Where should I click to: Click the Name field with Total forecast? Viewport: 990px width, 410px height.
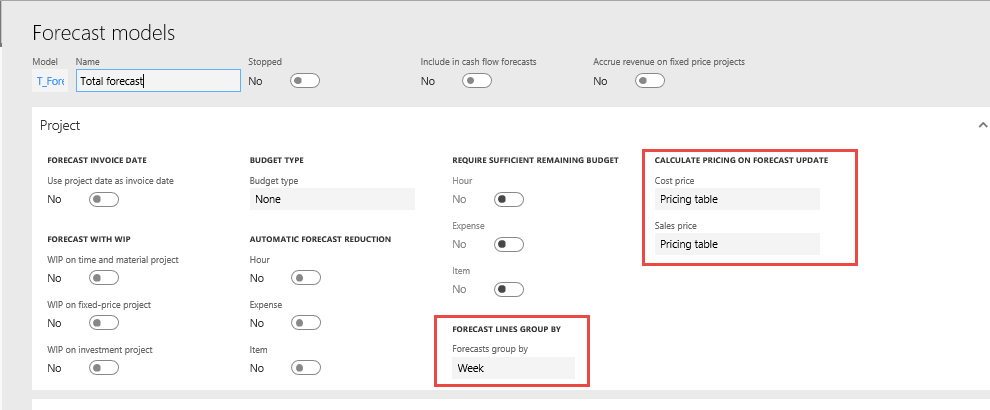pyautogui.click(x=158, y=81)
